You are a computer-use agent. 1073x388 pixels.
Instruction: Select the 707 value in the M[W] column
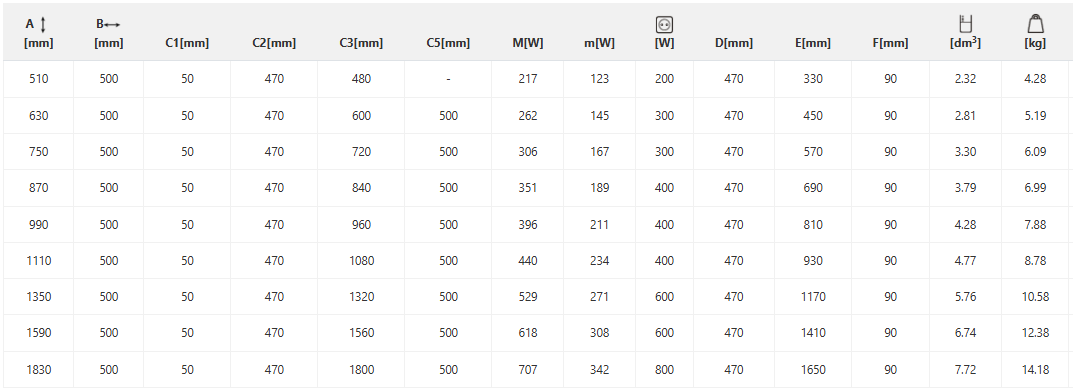point(528,370)
